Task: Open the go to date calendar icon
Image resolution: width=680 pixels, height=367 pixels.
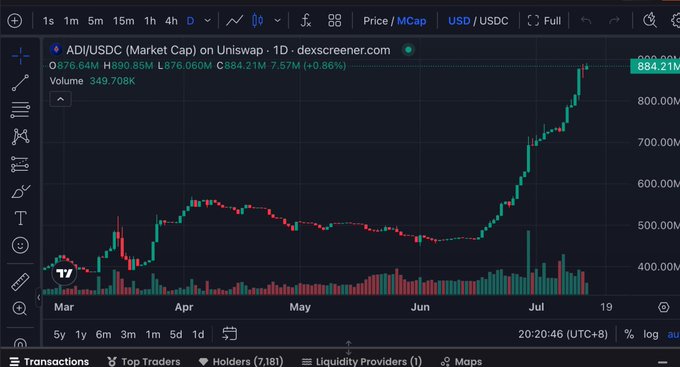Action: tap(229, 334)
